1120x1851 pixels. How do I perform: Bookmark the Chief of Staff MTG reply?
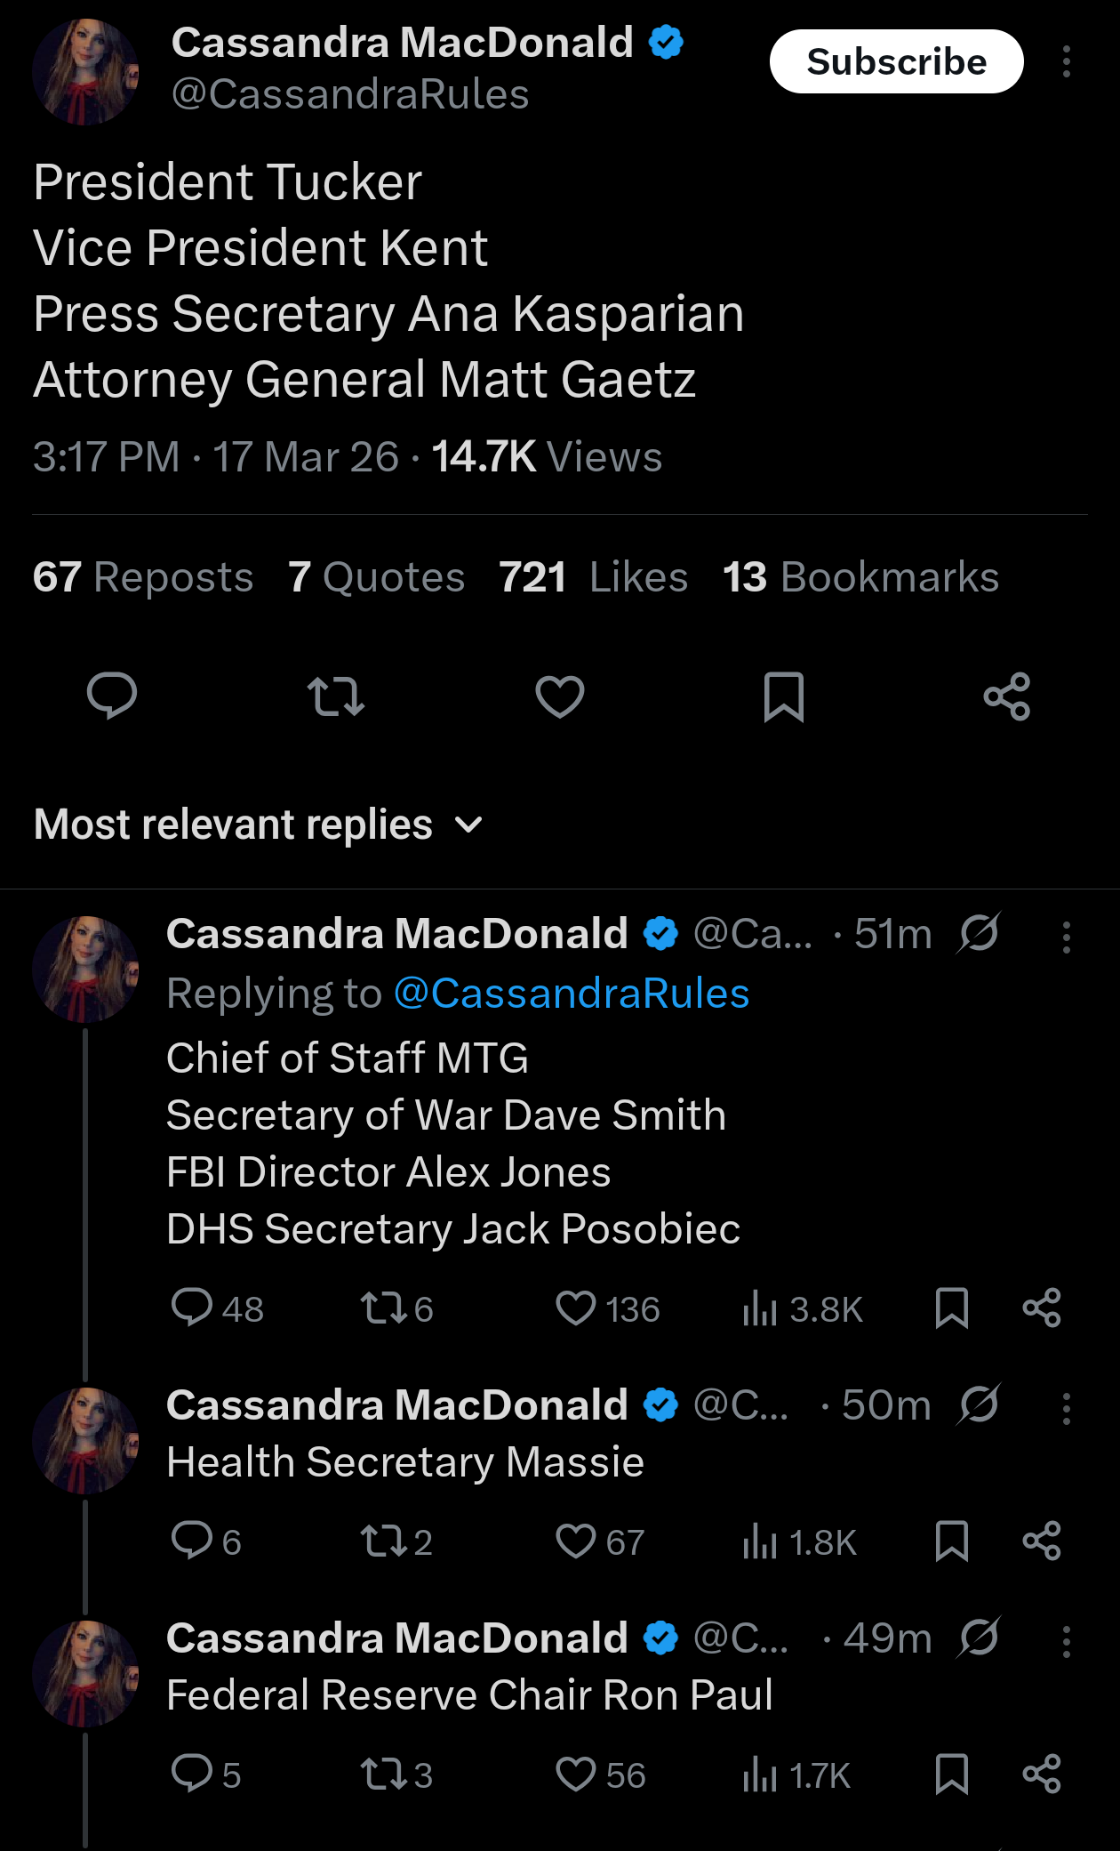[951, 1308]
